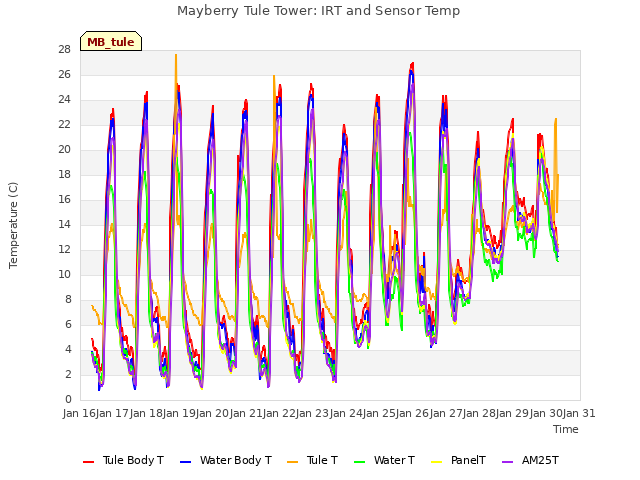Click purple AM25T legend swatch
640x480 pixels.
pos(507,462)
